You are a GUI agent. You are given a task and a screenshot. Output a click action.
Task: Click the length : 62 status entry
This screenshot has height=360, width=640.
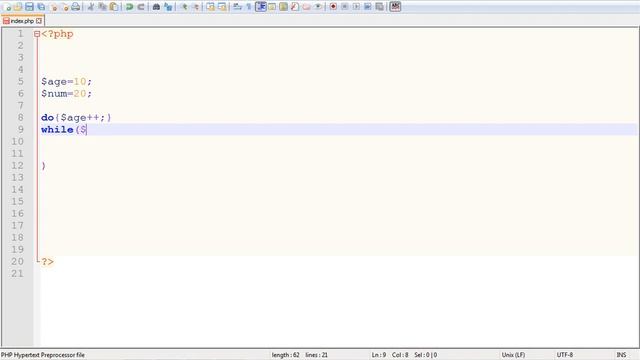(x=285, y=355)
